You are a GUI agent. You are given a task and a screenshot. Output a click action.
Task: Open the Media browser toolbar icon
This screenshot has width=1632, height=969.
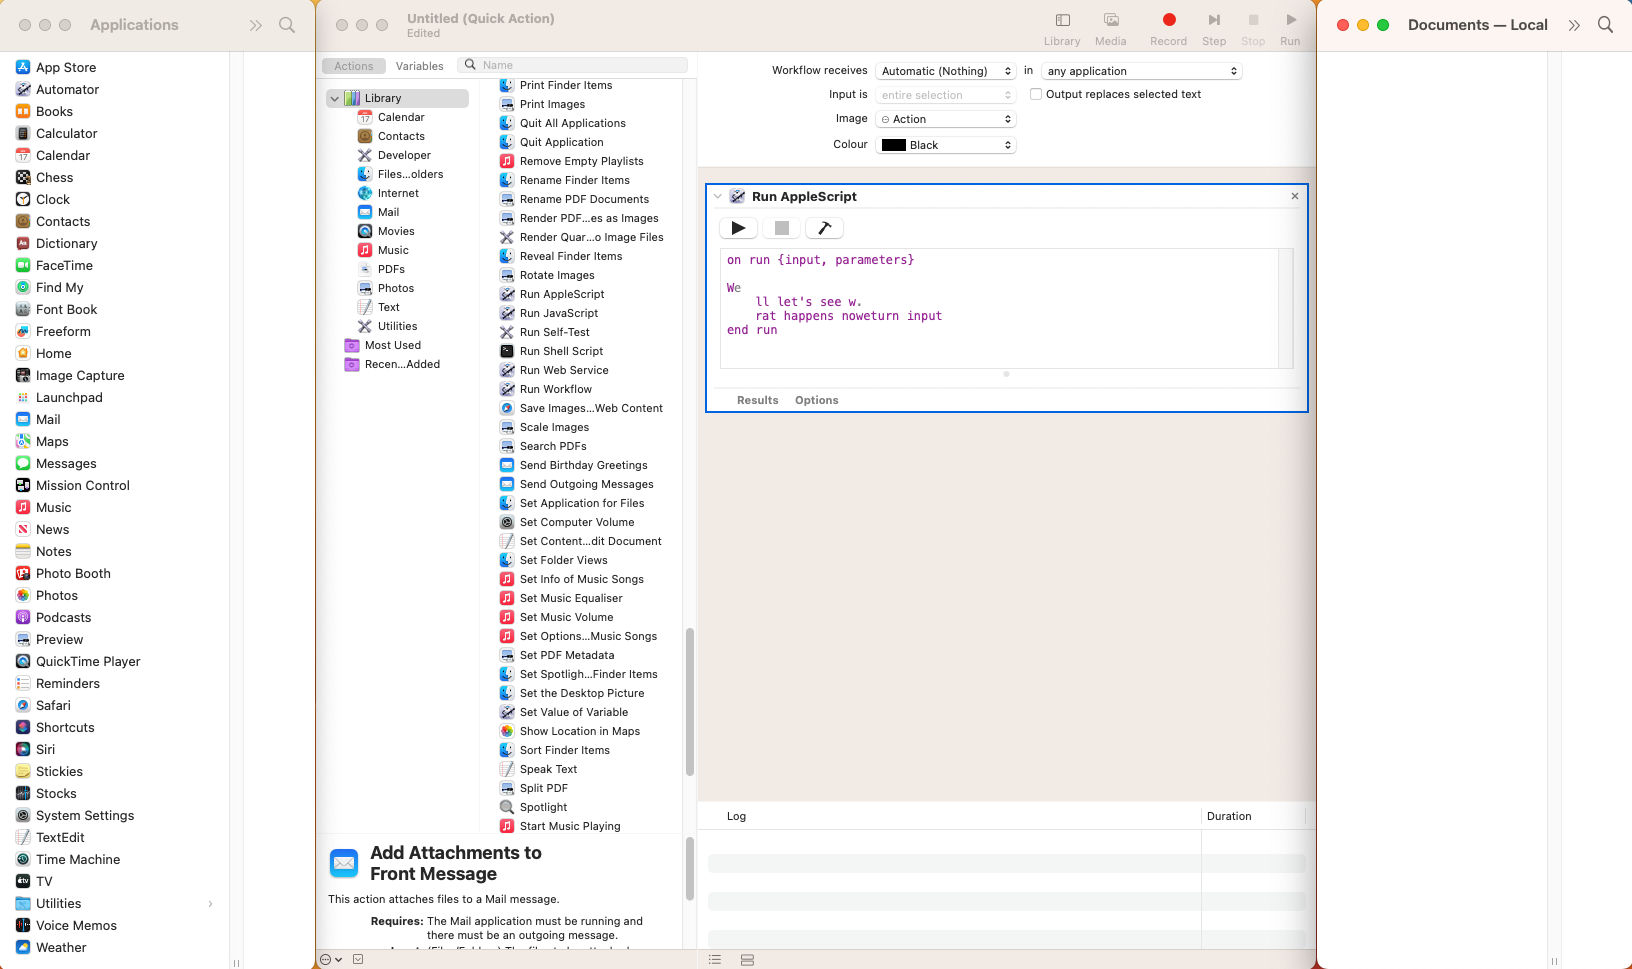click(1110, 28)
